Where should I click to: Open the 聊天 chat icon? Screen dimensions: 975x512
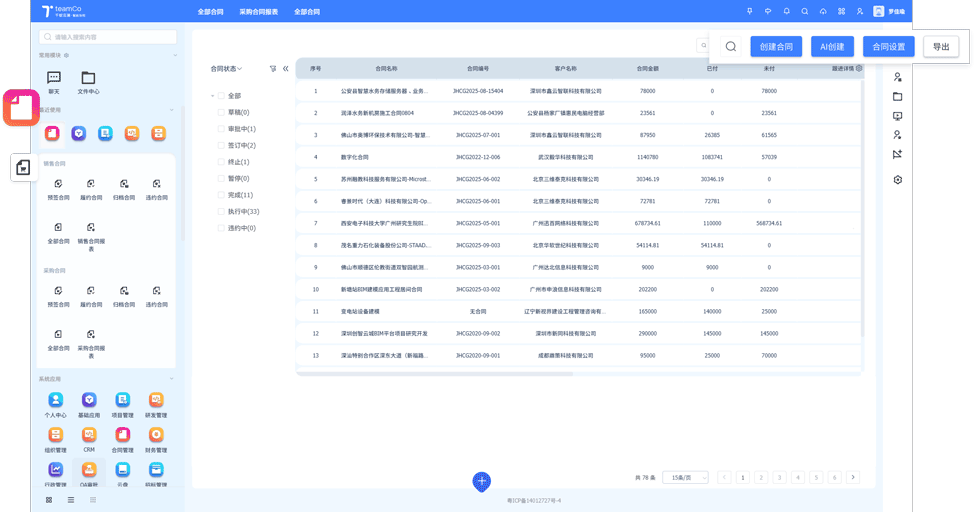tap(54, 78)
